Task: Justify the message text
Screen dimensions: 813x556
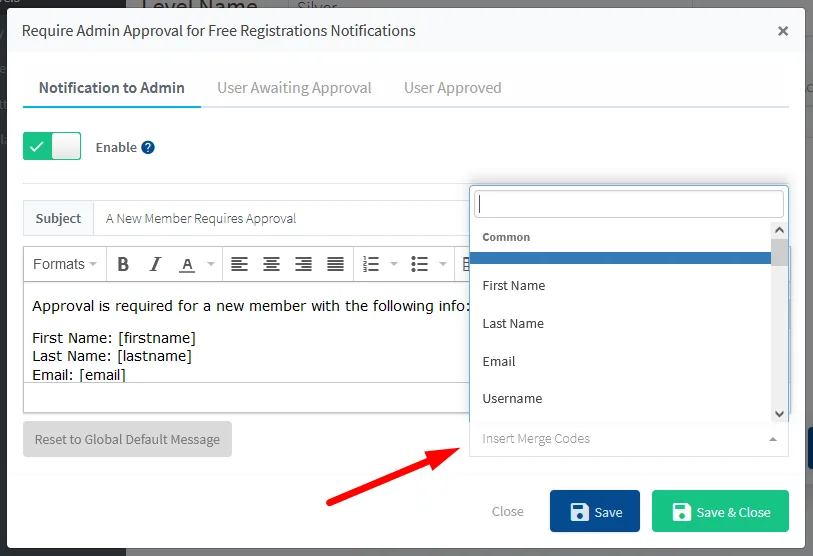Action: pos(335,265)
